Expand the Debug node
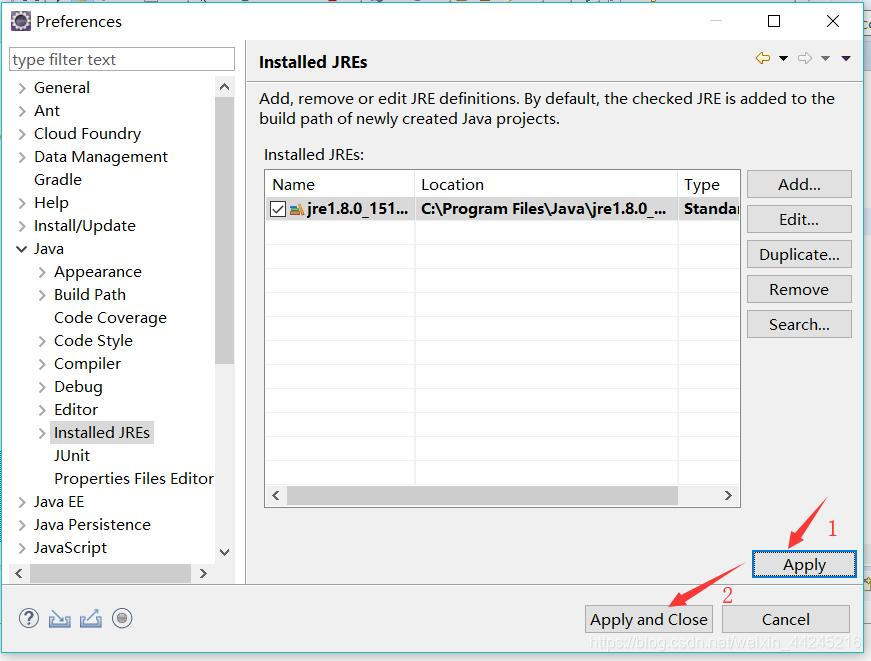Screen dimensions: 871x661 pos(42,387)
